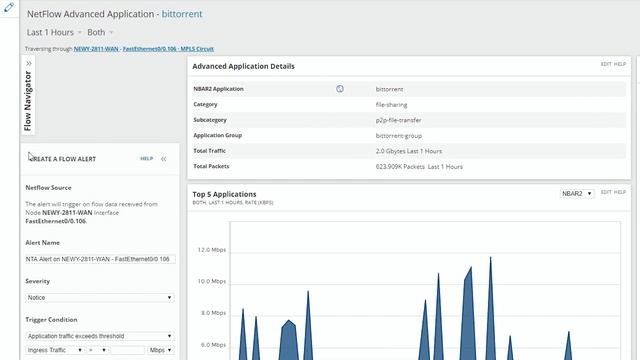Click the 8.0 Mbps axis label

[x=213, y=313]
